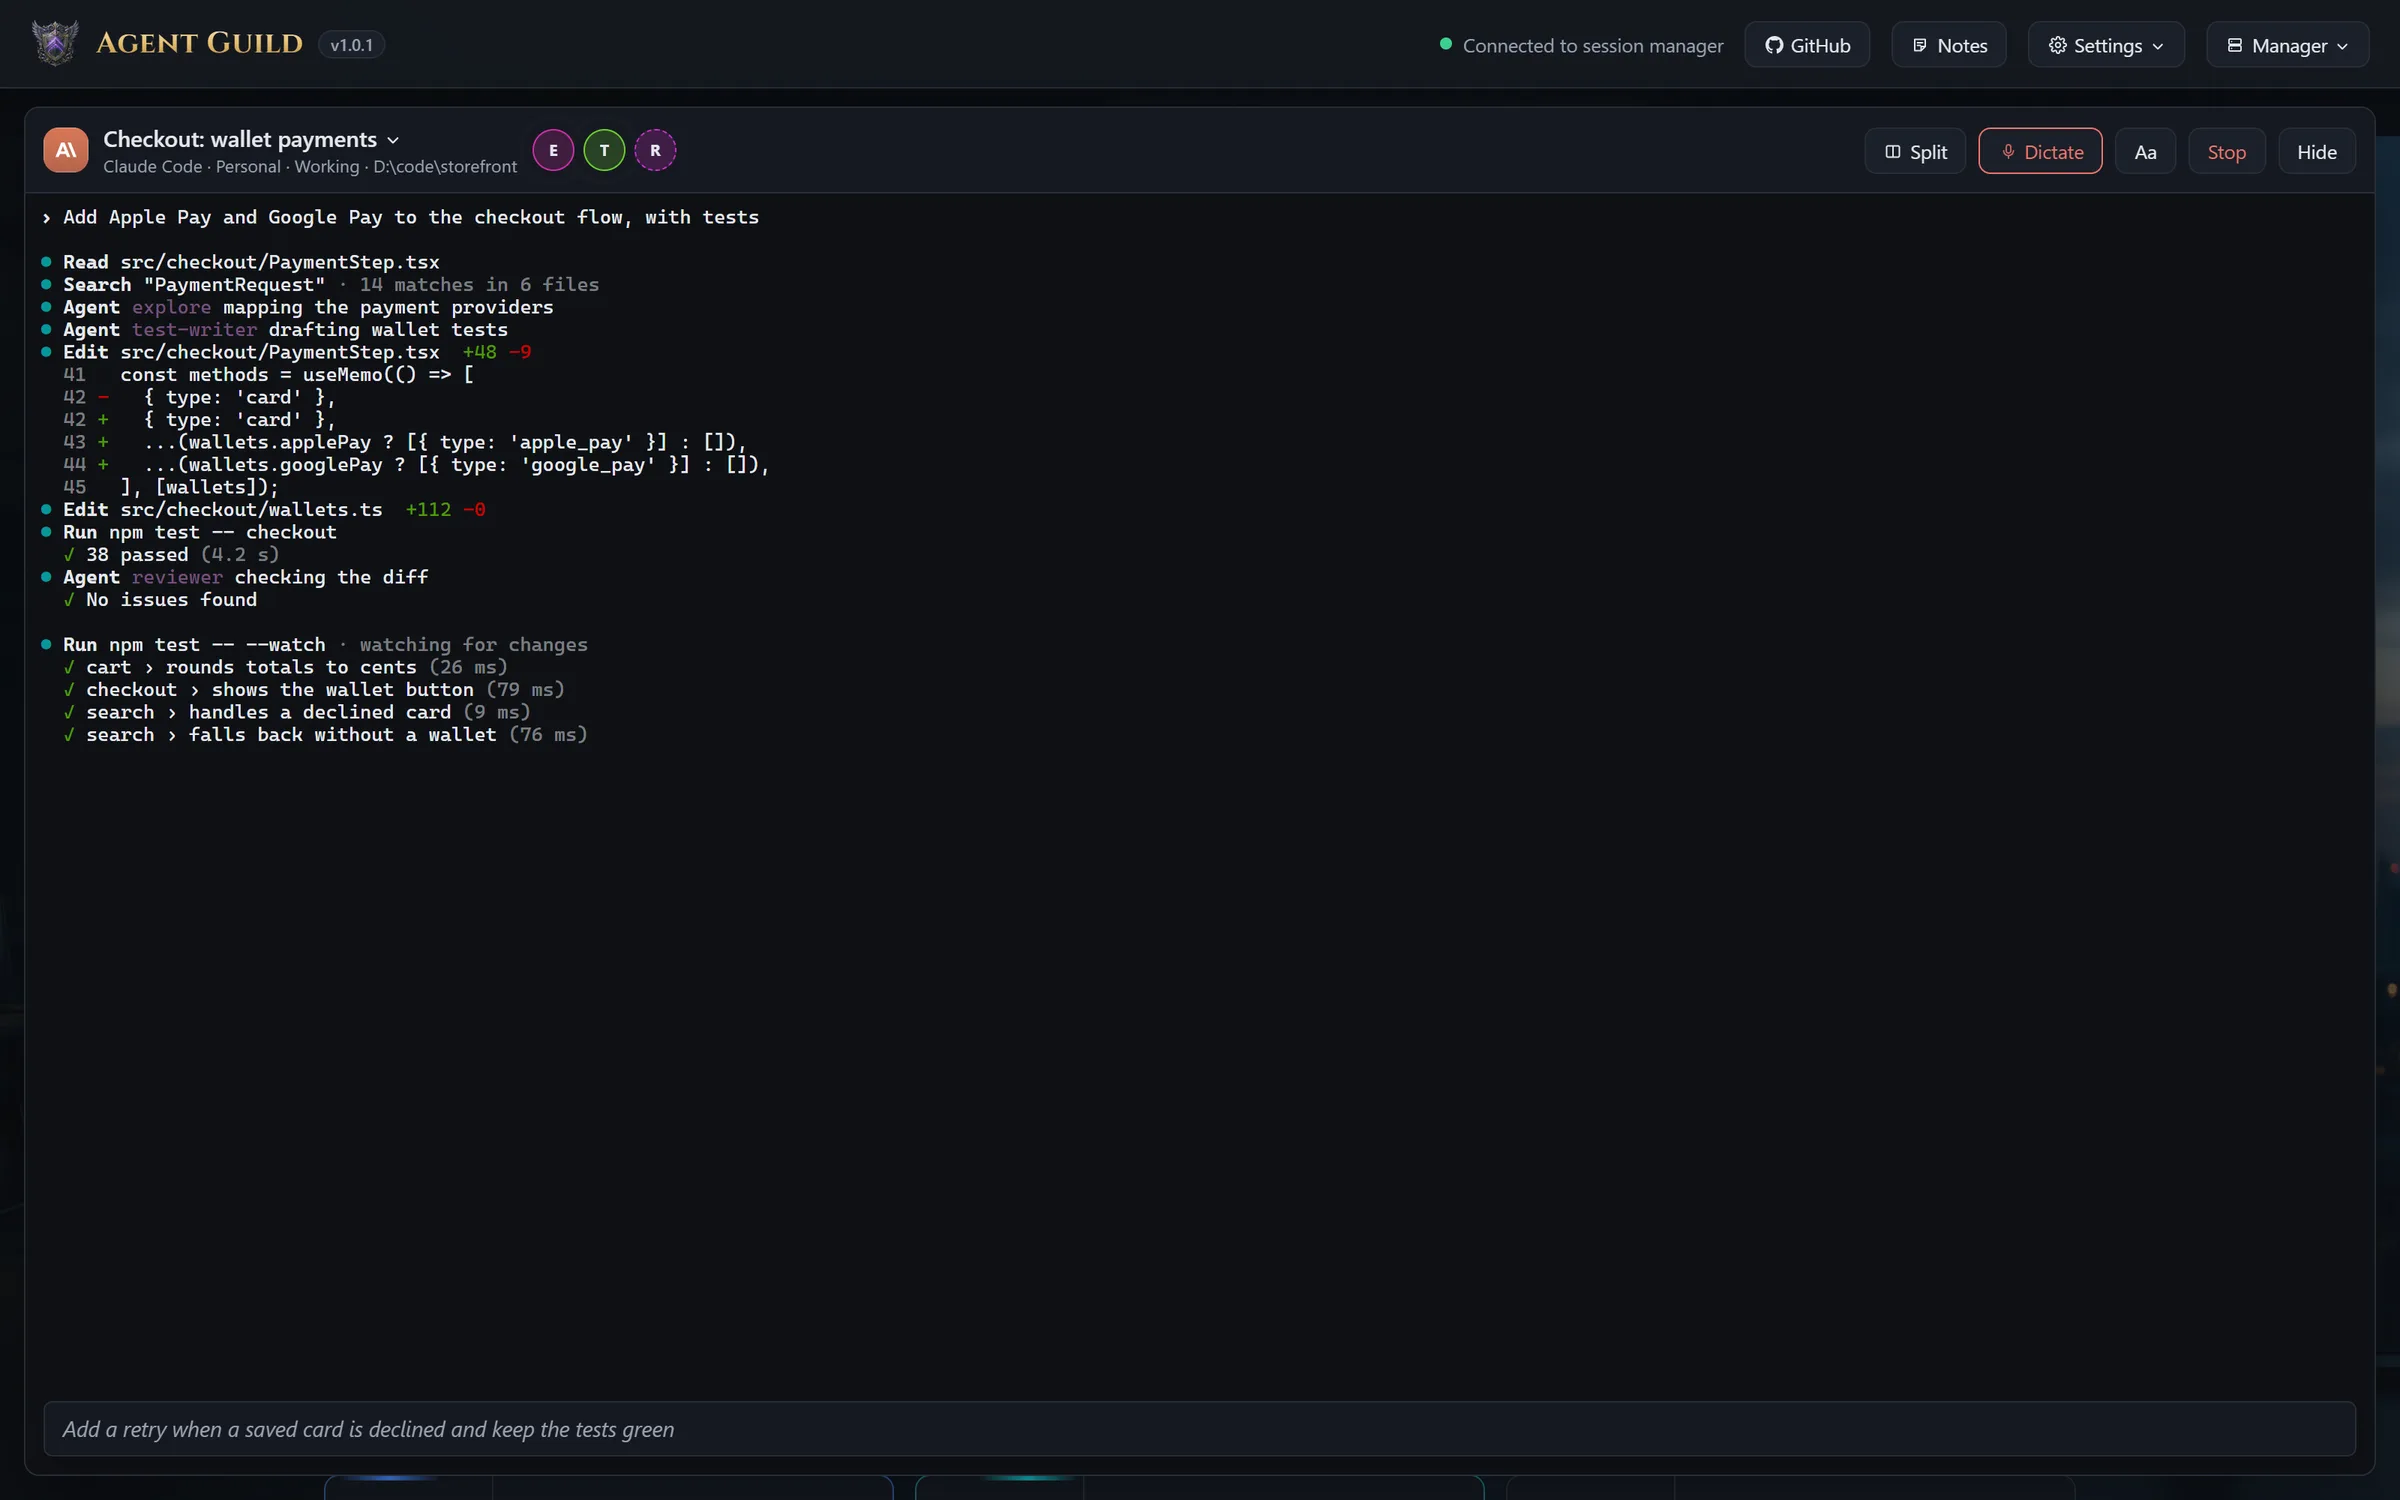Open the Aa font size control

[x=2145, y=151]
